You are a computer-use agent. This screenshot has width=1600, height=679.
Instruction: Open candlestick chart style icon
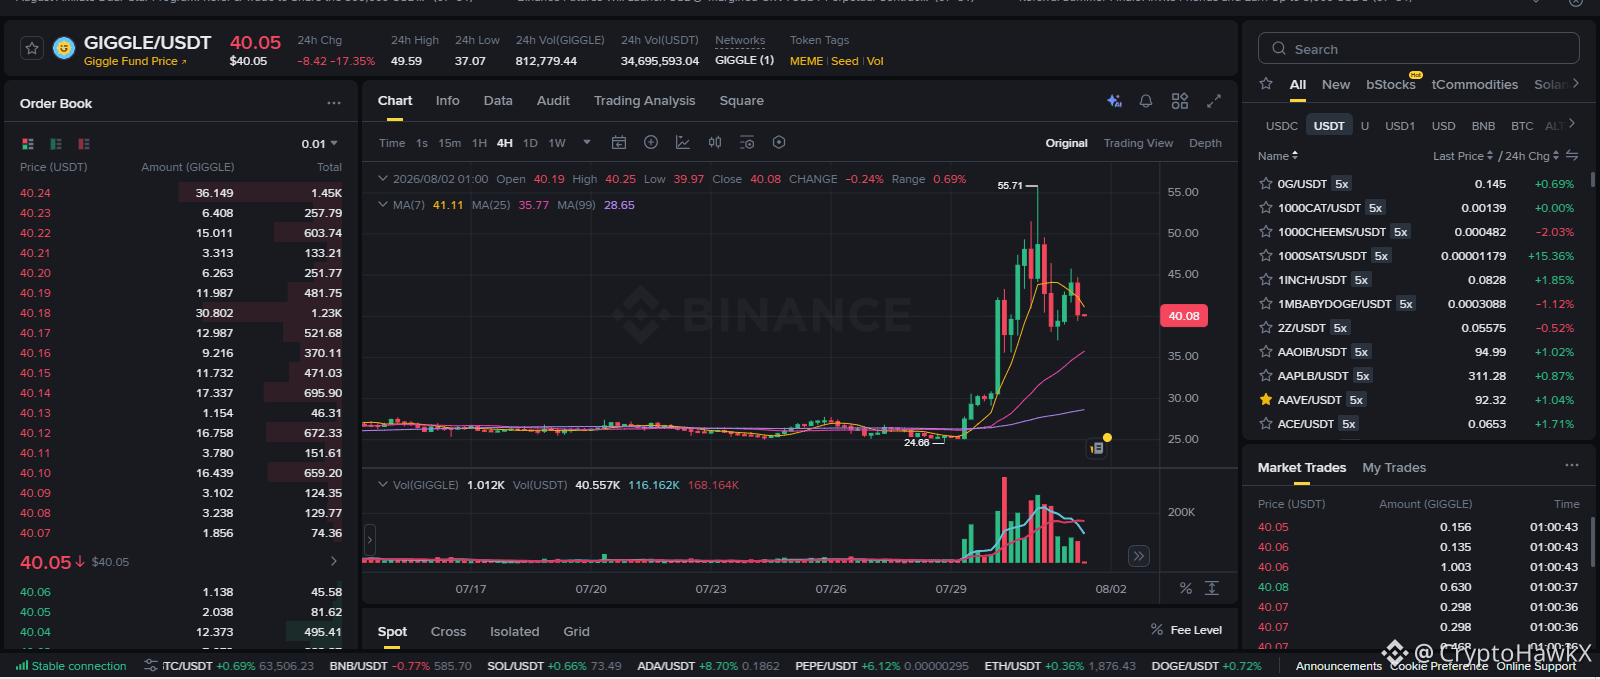coord(715,143)
